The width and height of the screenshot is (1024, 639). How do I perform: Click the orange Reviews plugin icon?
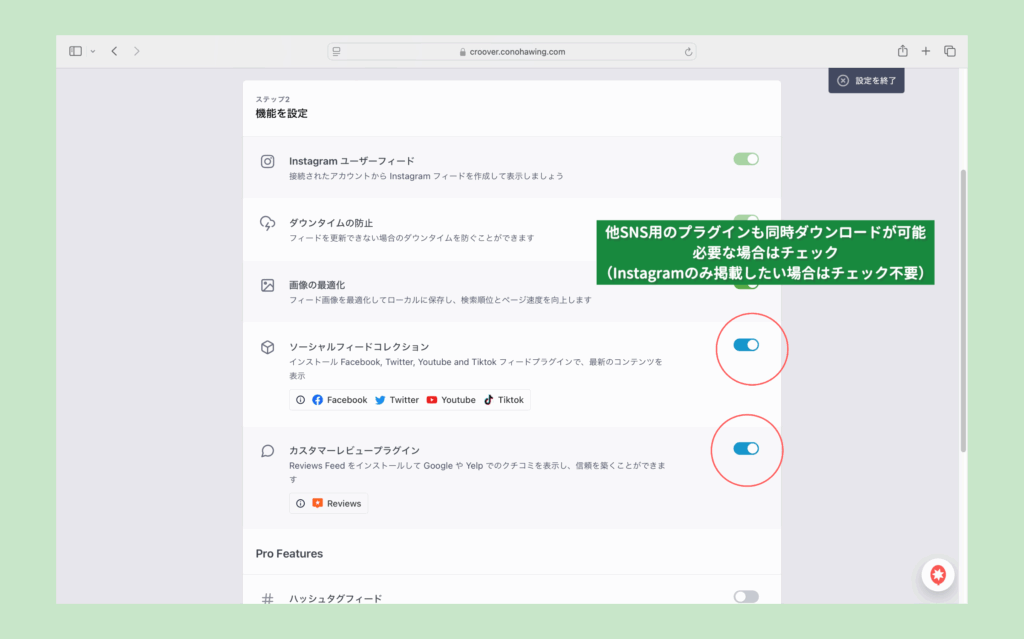coord(317,503)
